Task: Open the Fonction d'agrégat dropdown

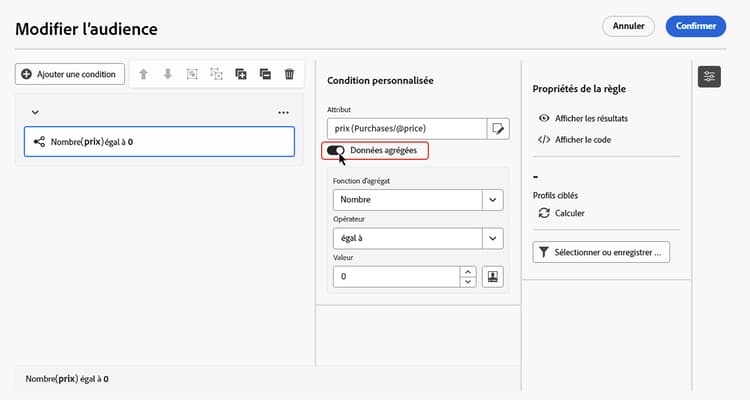Action: point(492,200)
